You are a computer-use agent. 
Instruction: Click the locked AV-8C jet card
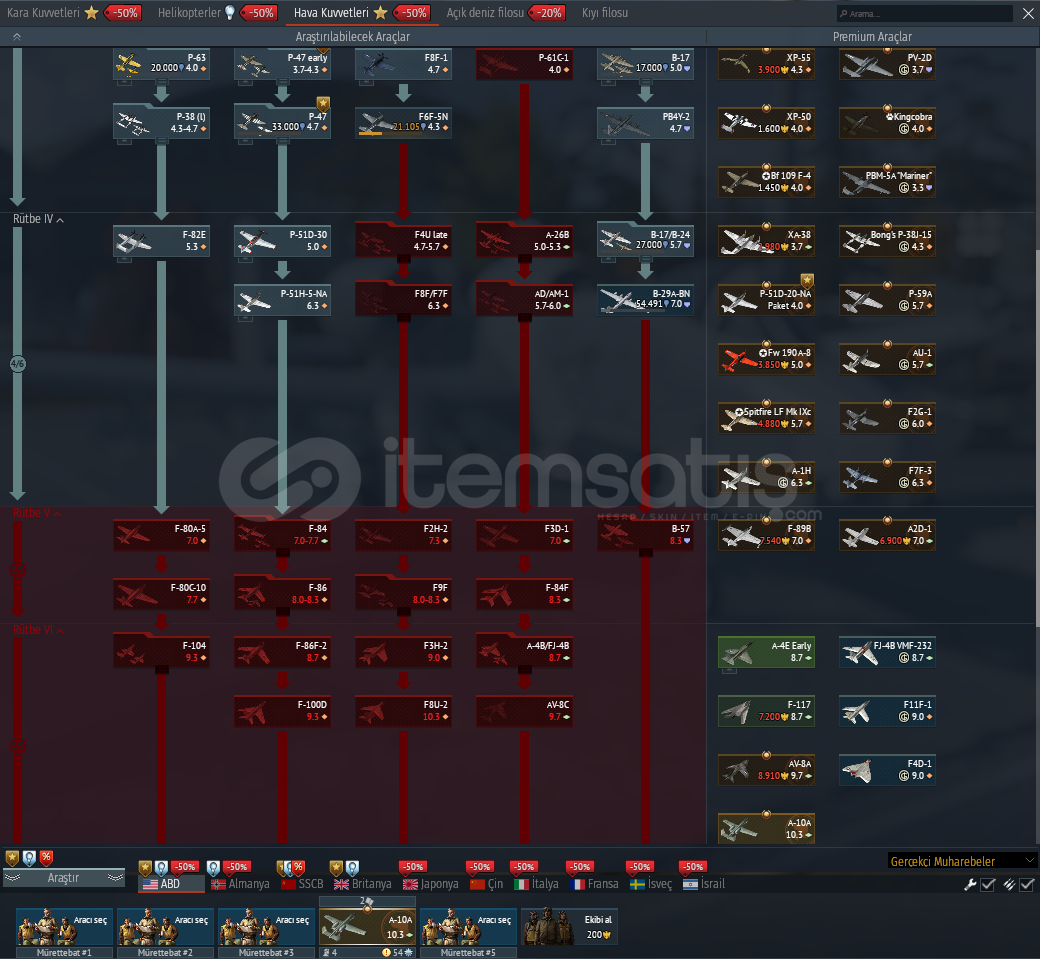(524, 711)
